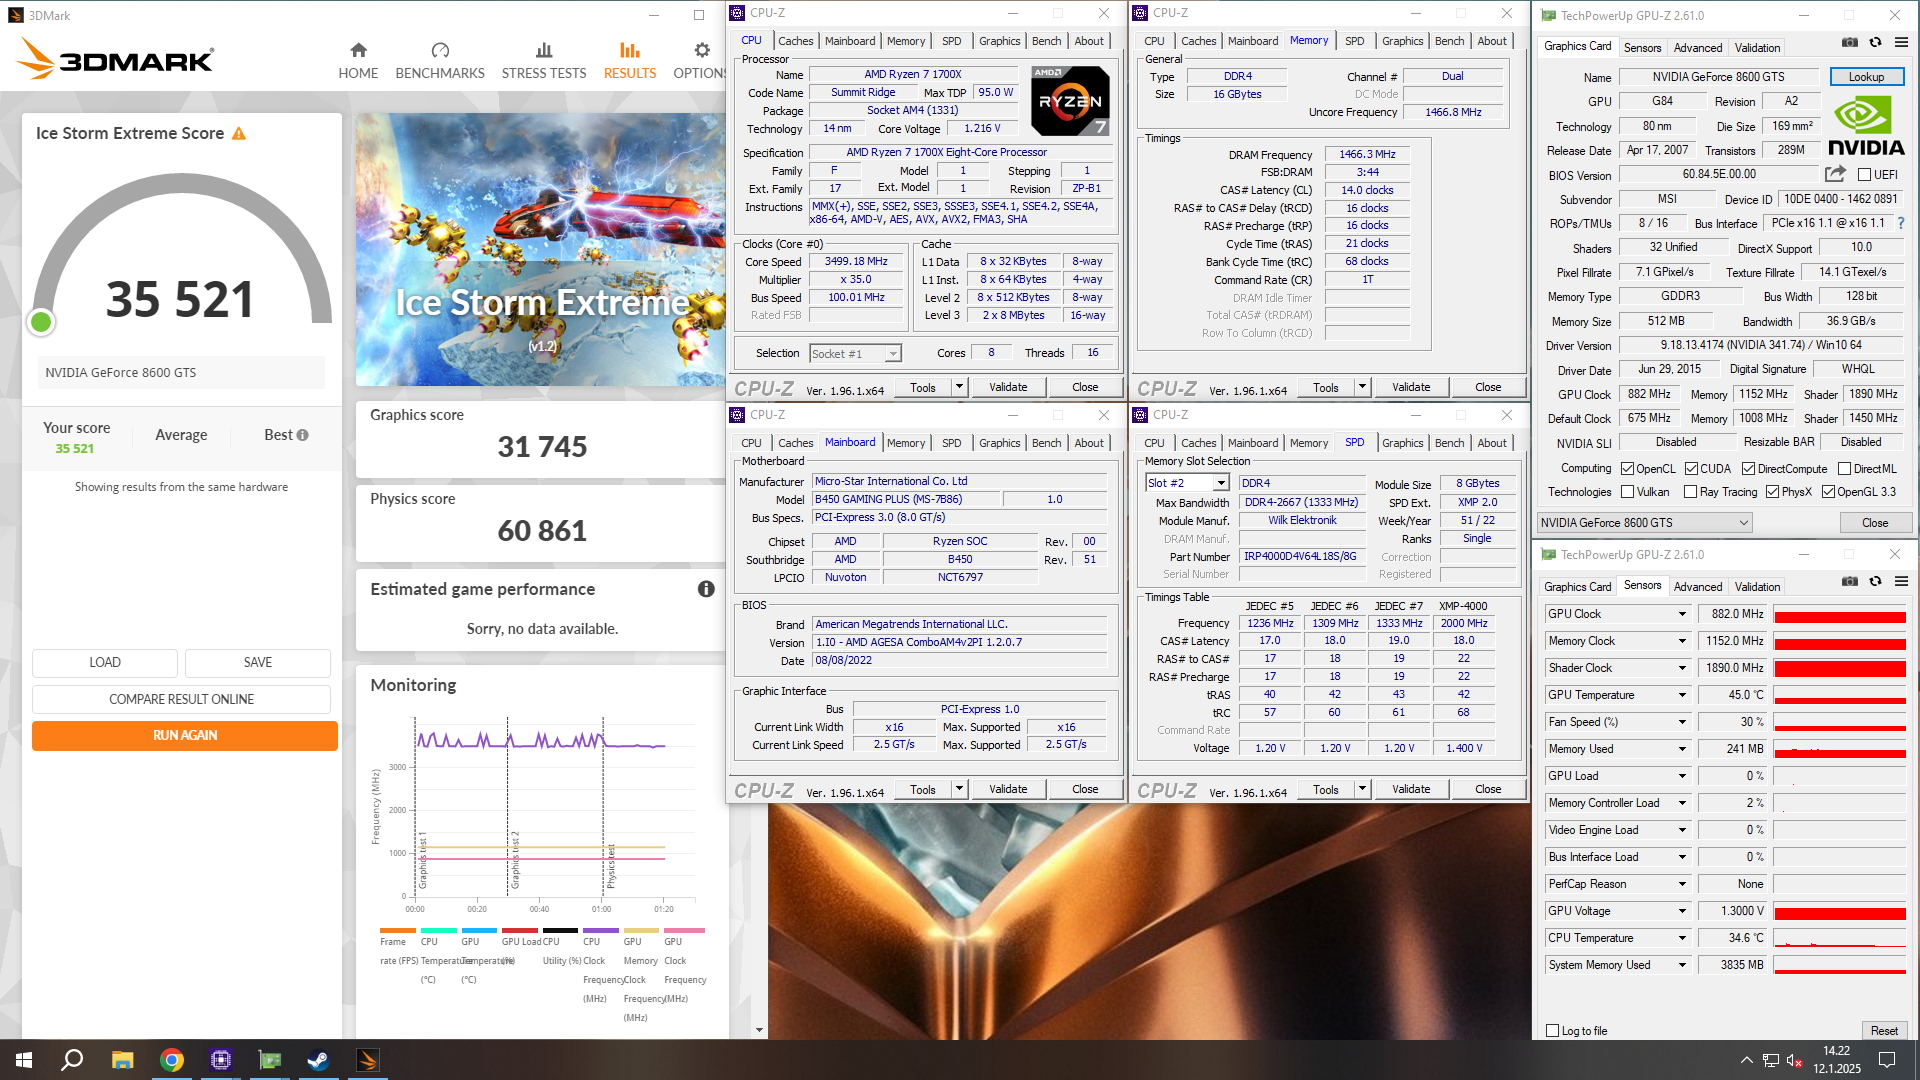
Task: Open HOME section in 3DMark
Action: click(x=358, y=61)
